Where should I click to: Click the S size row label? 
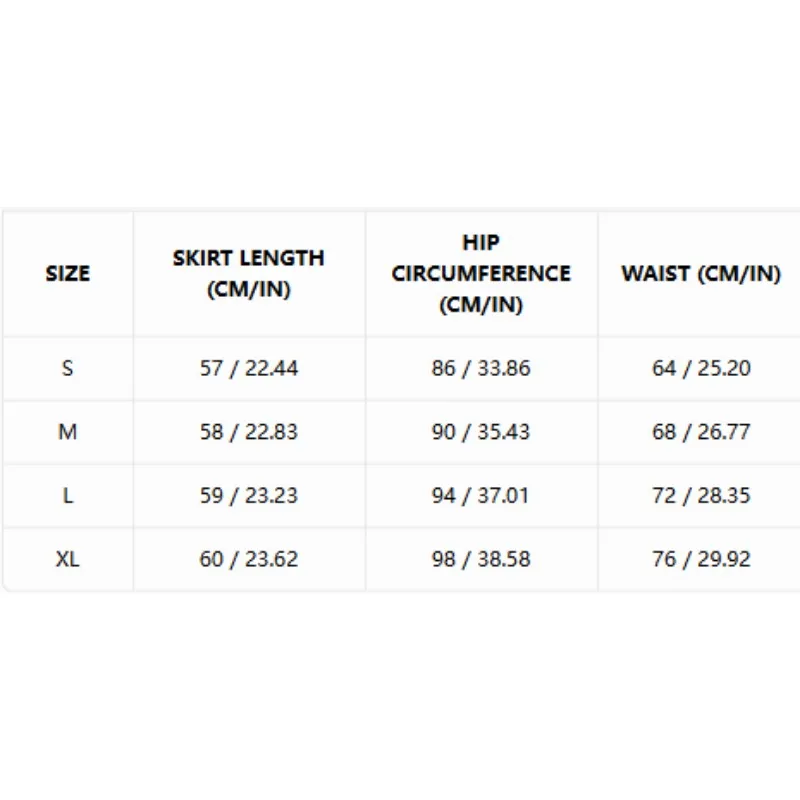coord(67,368)
